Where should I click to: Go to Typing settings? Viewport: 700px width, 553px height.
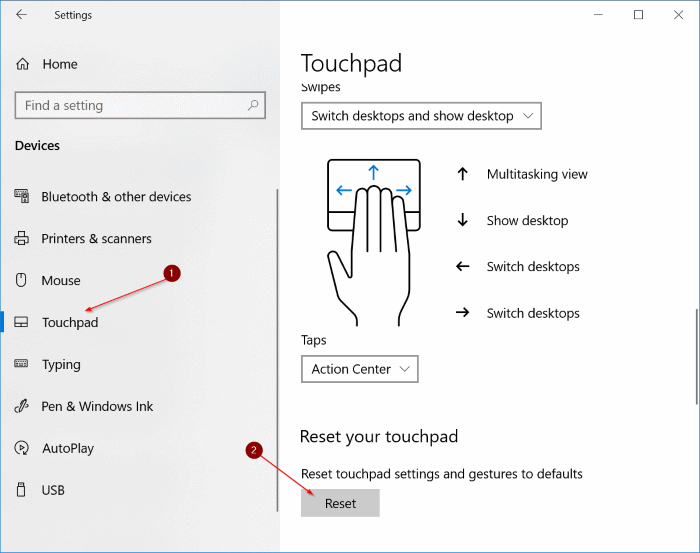point(61,365)
